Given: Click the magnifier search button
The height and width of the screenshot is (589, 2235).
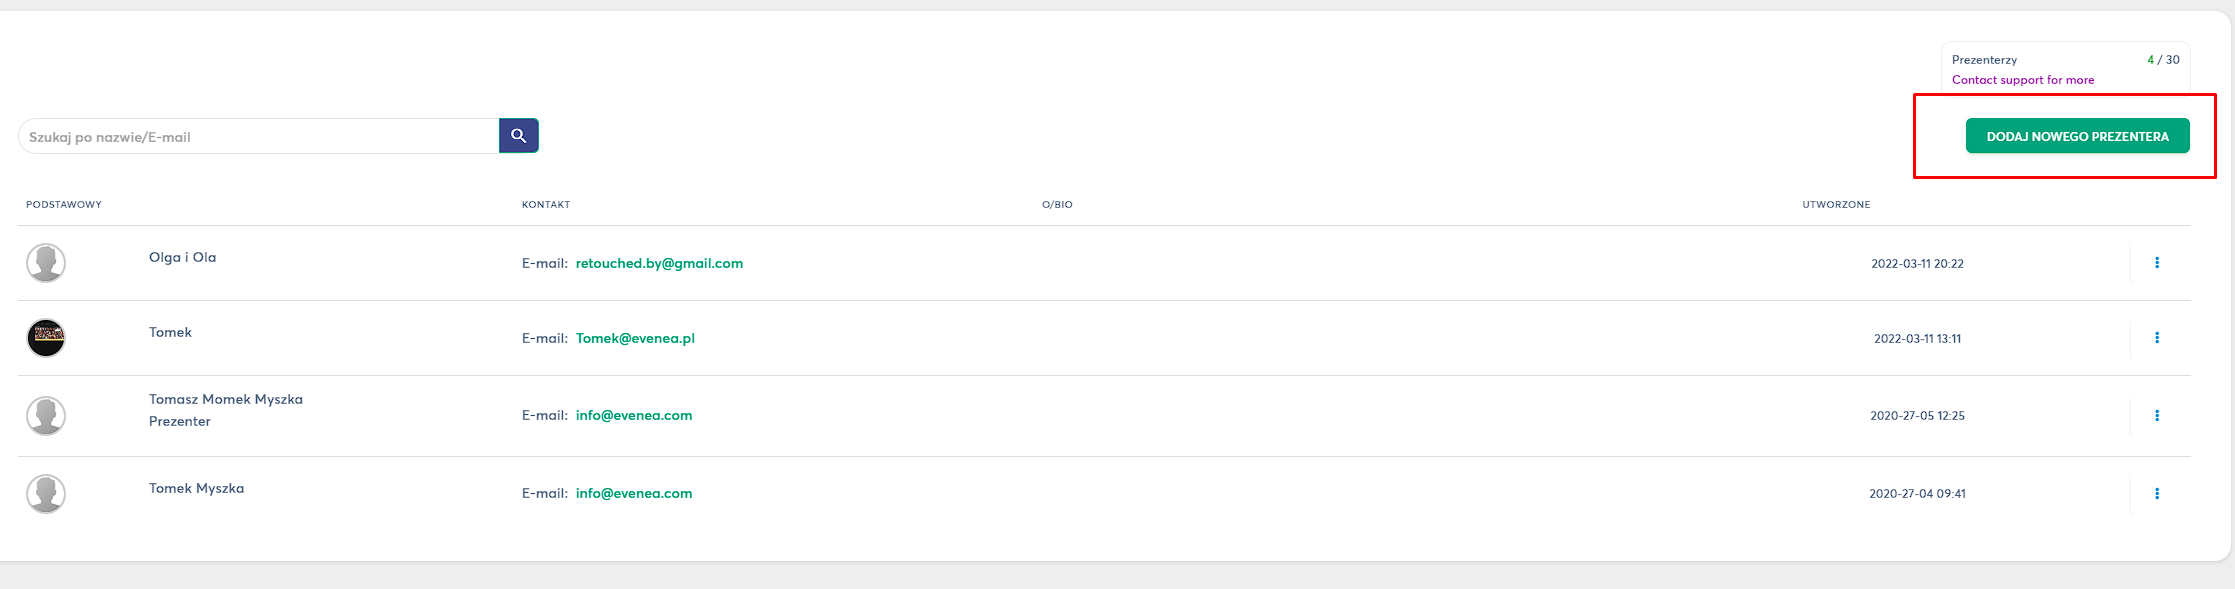Looking at the screenshot, I should [518, 136].
